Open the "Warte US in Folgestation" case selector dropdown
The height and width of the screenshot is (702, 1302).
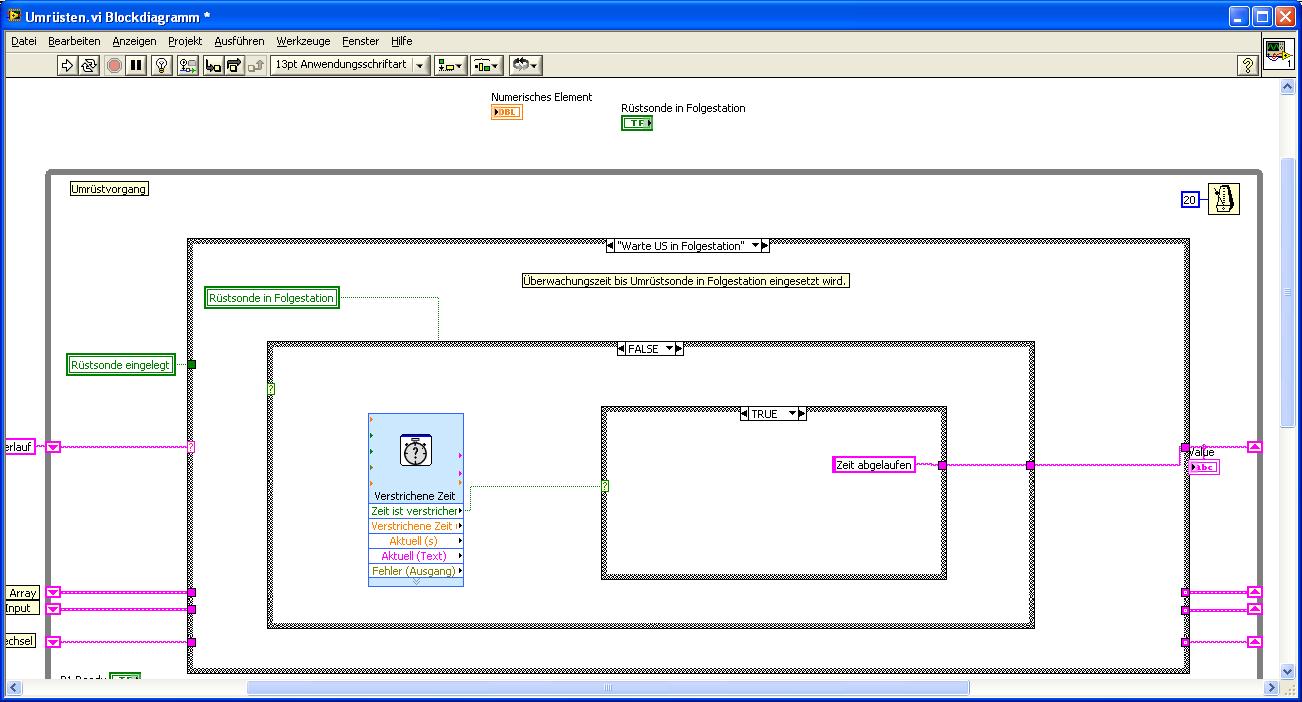point(756,246)
